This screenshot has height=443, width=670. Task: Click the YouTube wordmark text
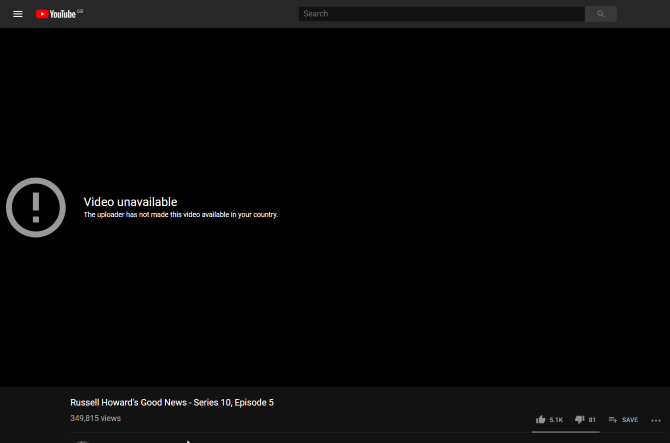(x=62, y=14)
